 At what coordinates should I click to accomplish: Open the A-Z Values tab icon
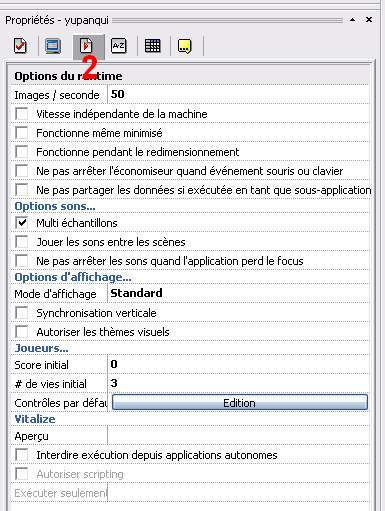coord(119,46)
